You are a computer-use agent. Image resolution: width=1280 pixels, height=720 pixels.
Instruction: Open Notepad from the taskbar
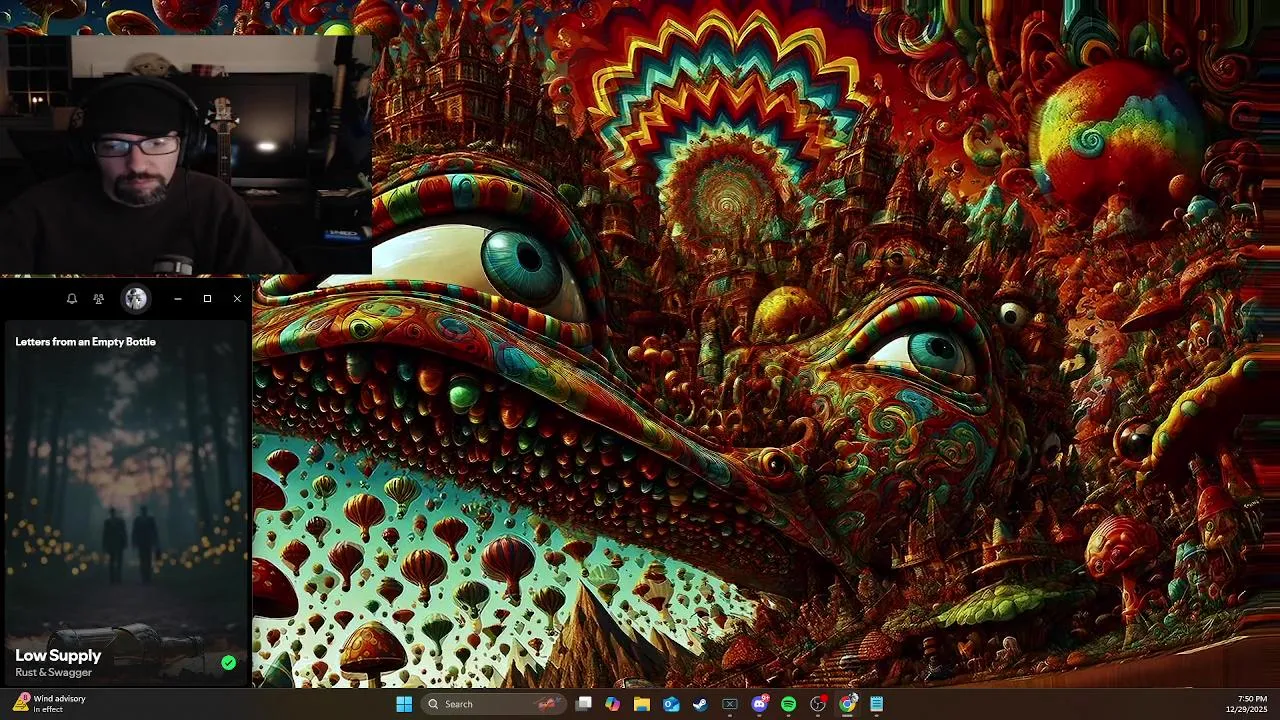pos(876,704)
